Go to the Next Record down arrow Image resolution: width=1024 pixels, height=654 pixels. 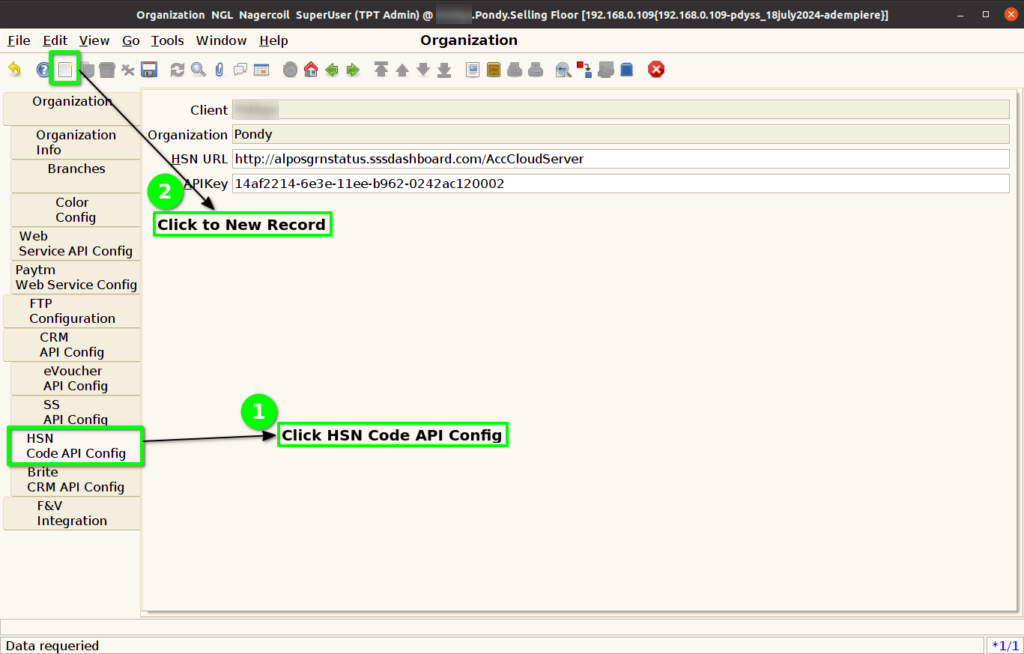pos(423,69)
